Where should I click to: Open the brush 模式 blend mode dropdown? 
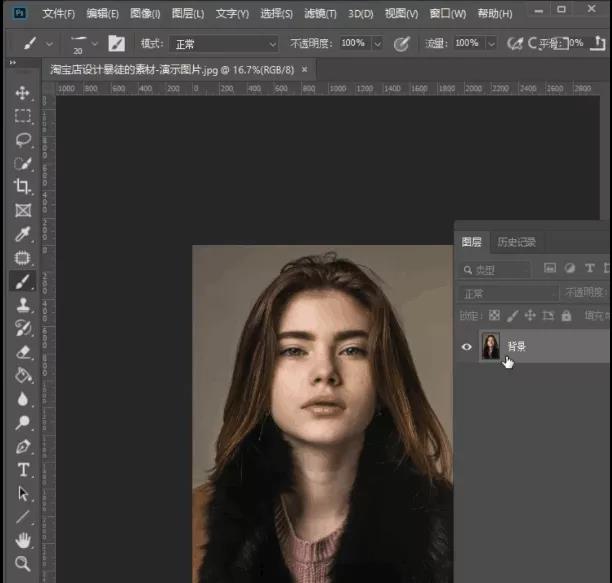(x=222, y=44)
